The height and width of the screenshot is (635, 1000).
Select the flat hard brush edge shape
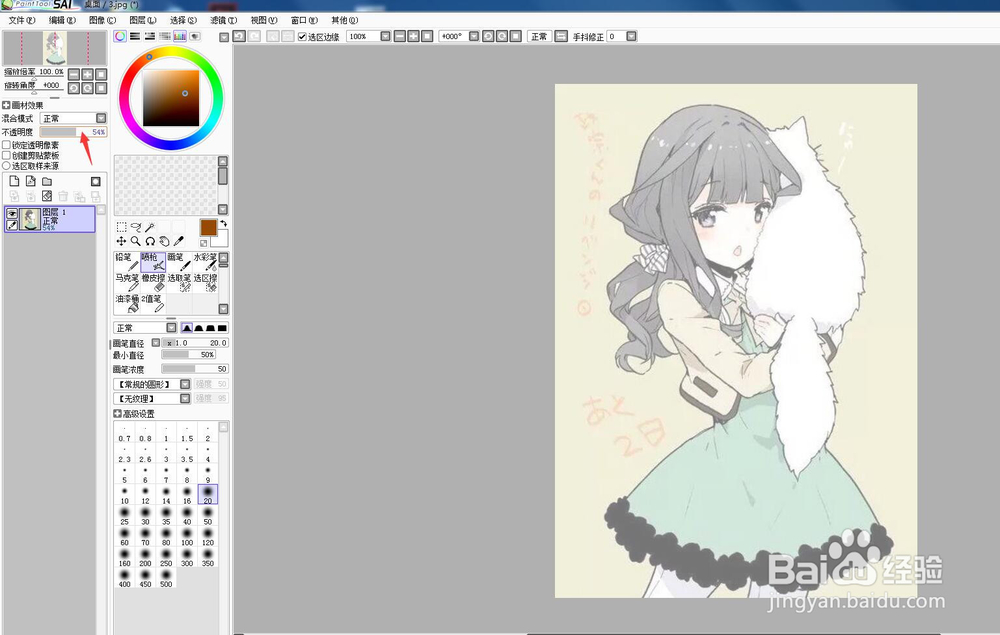[222, 328]
